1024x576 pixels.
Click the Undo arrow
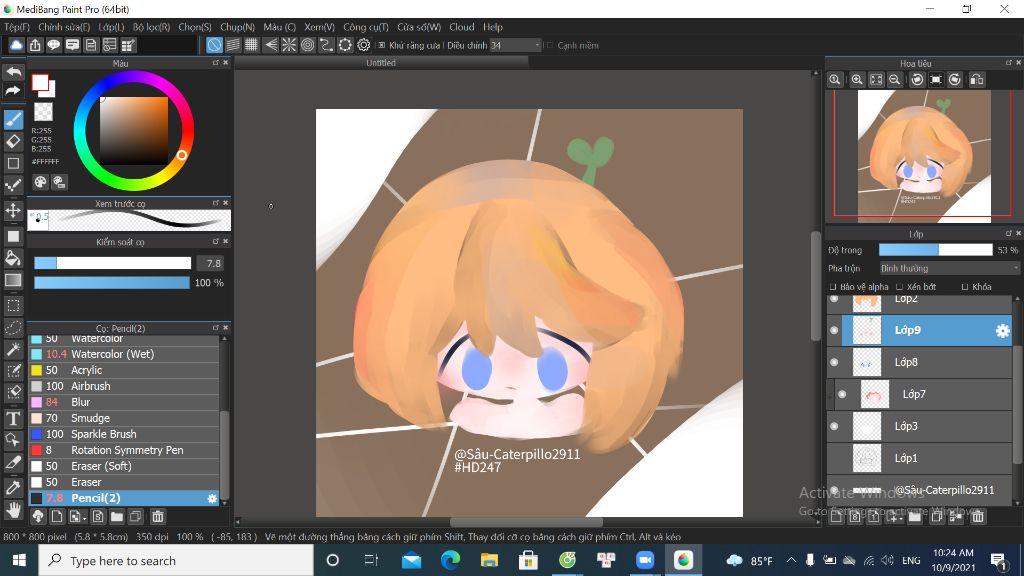[x=13, y=72]
